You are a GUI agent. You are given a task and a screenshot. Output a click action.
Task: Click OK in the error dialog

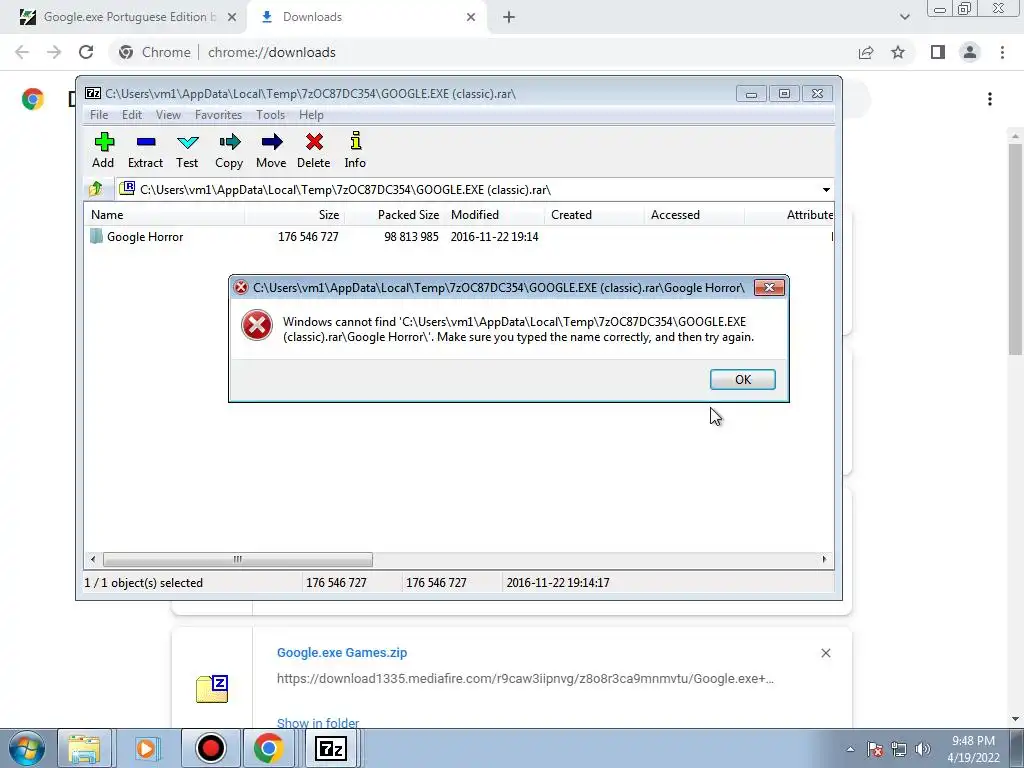(743, 379)
